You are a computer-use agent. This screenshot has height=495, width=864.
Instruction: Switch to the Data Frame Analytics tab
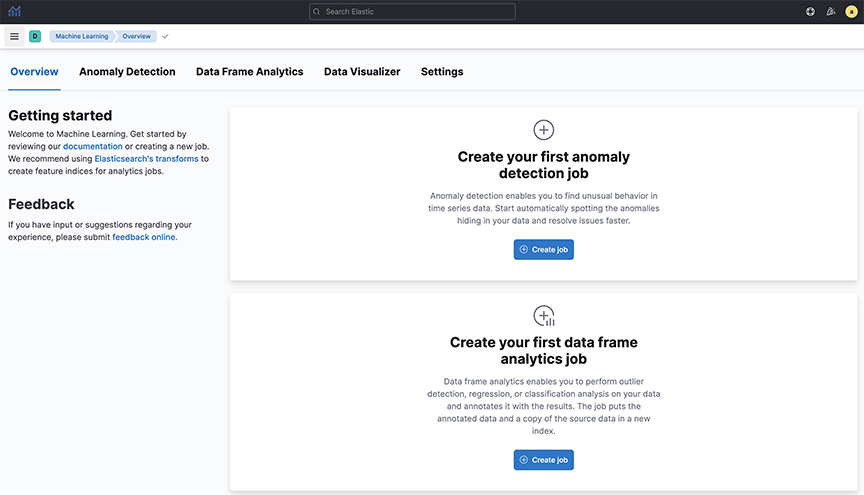(x=250, y=72)
